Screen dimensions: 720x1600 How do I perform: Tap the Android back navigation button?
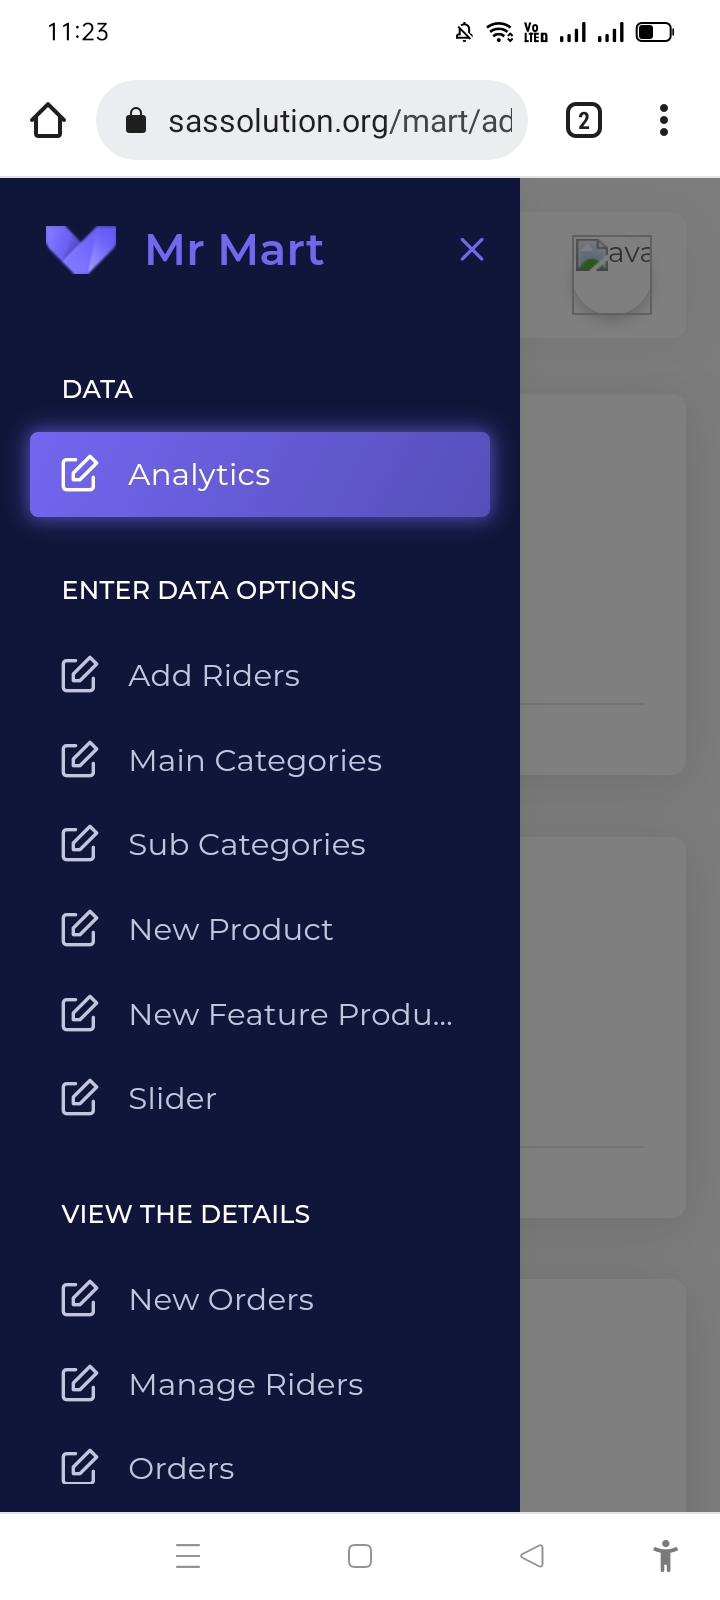pos(532,1556)
